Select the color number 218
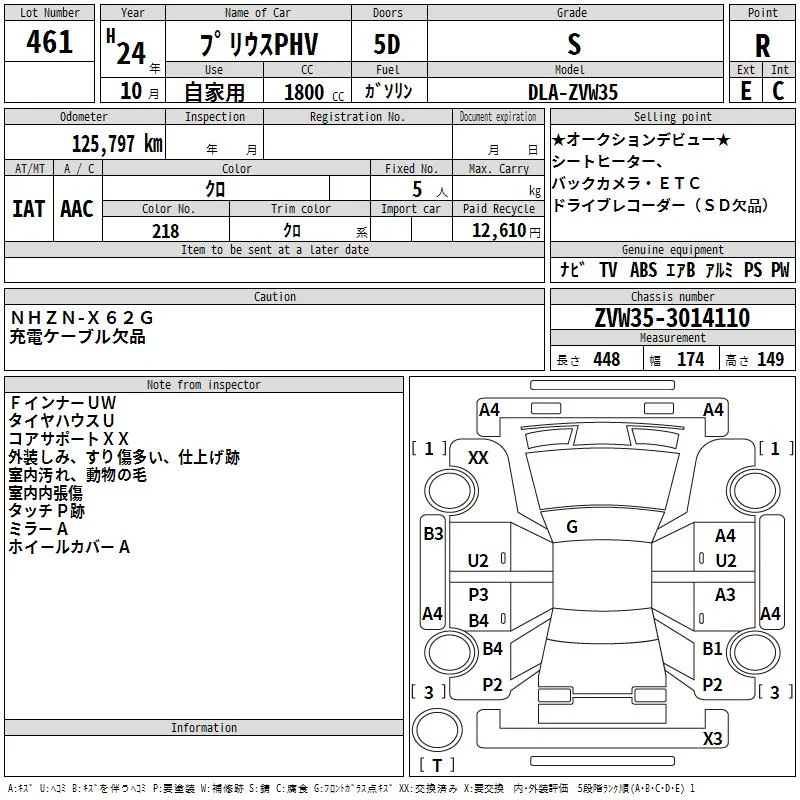This screenshot has width=800, height=800. [x=166, y=231]
